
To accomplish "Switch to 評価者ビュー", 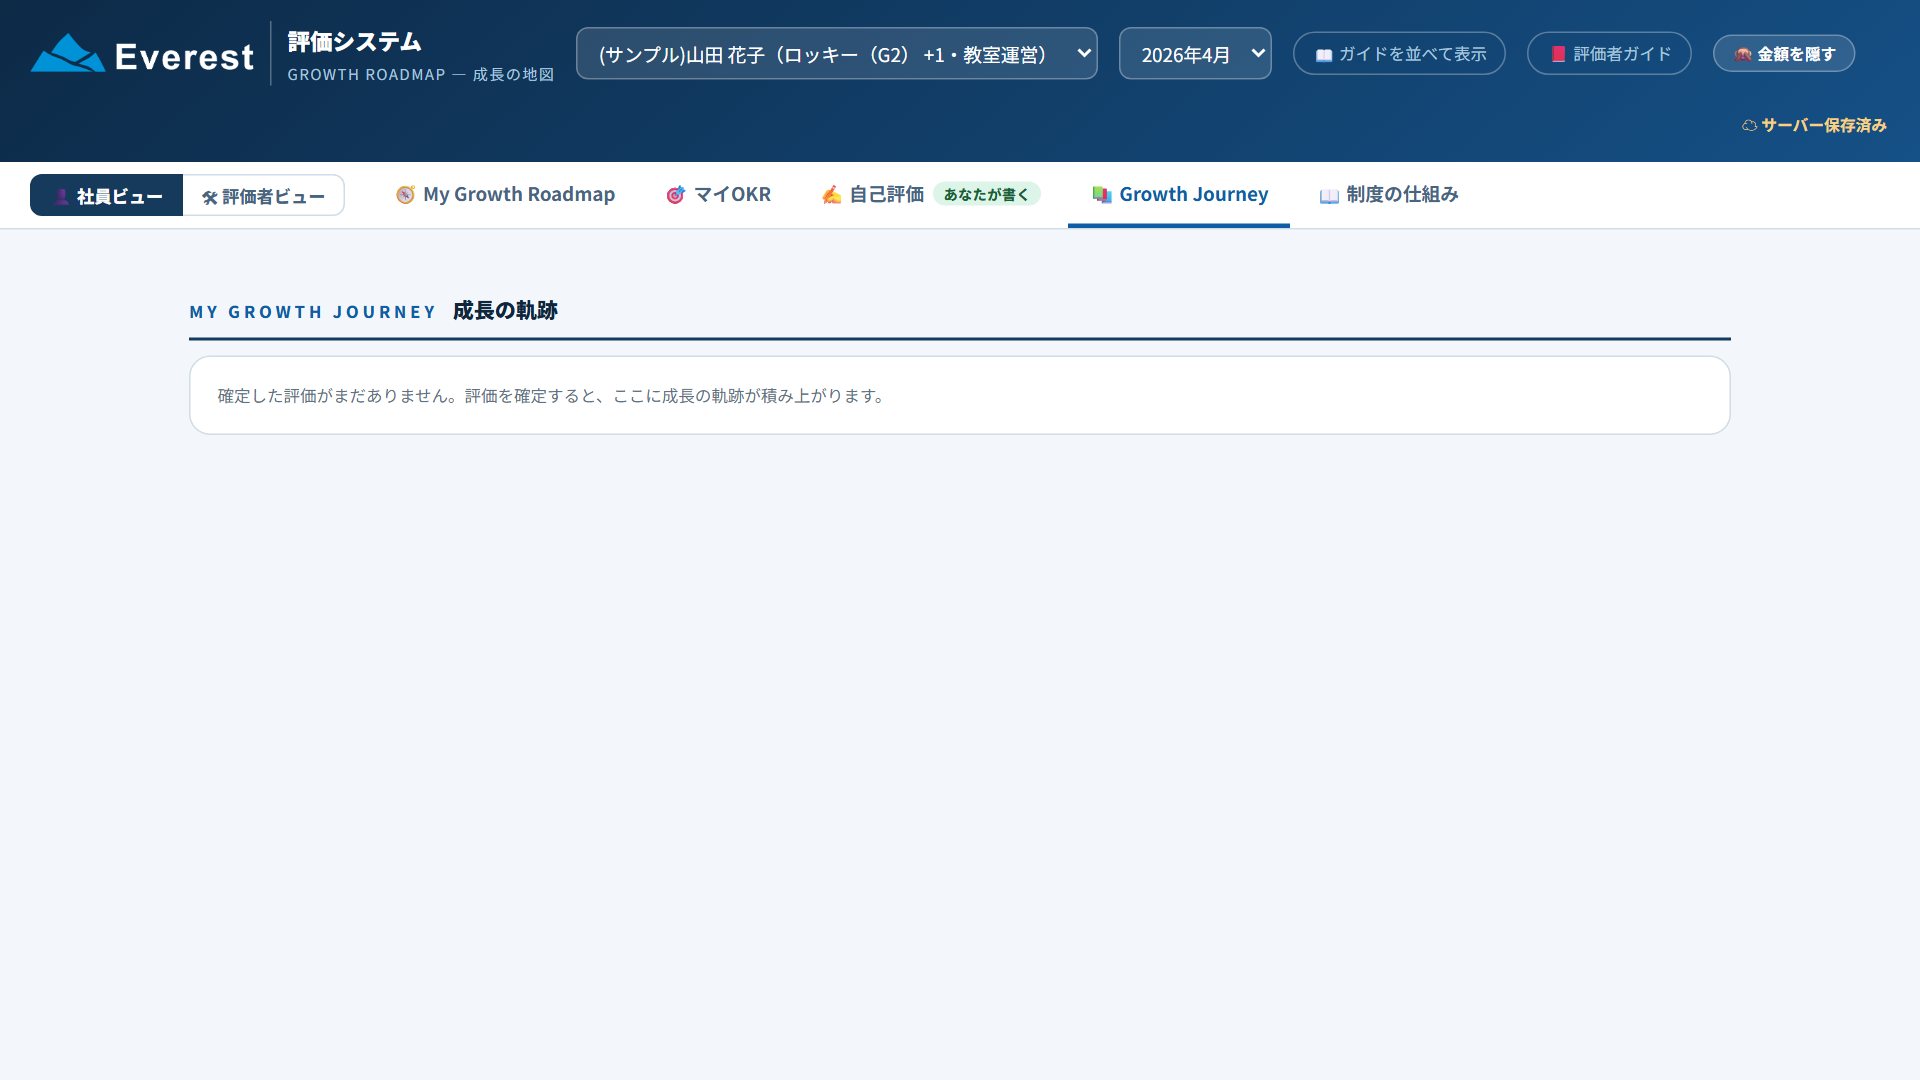I will (x=264, y=196).
